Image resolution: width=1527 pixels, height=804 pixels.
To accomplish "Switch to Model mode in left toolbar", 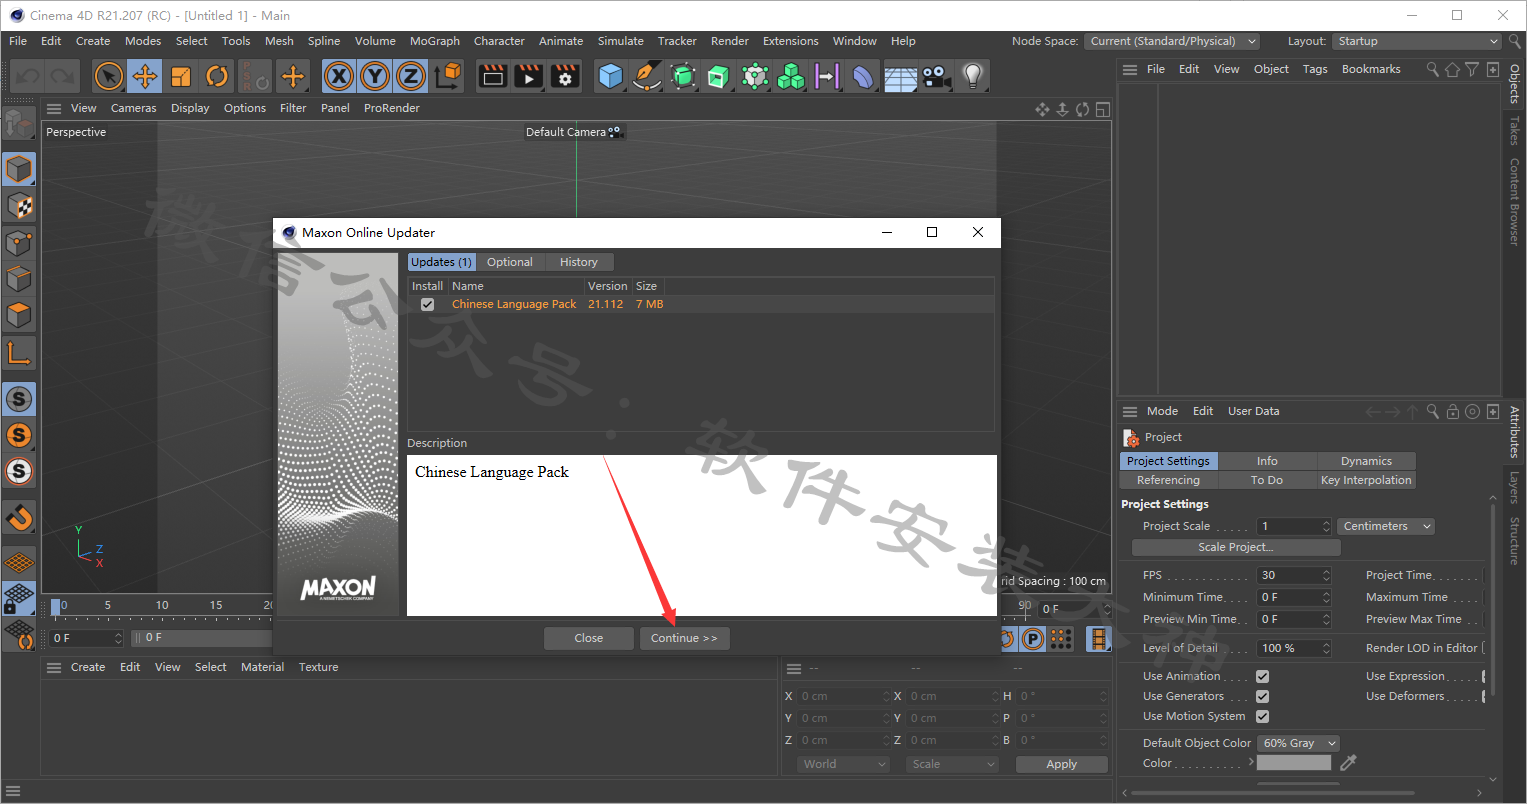I will pos(19,169).
